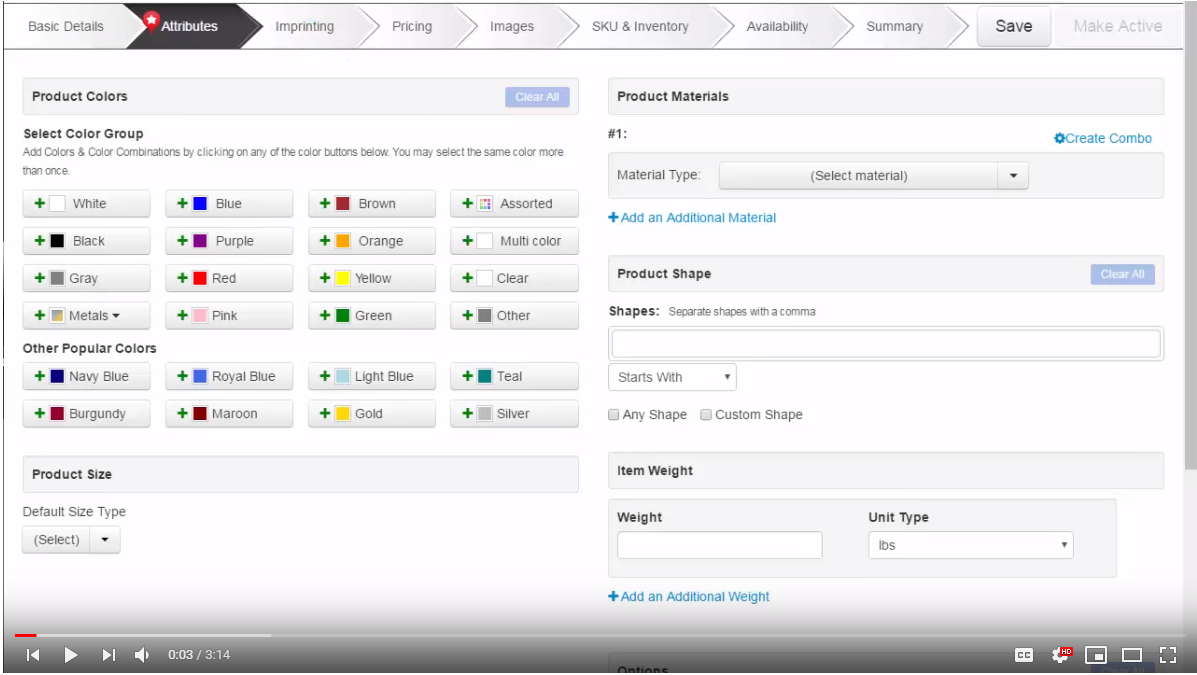Click the plus icon for Multi color
The image size is (1197, 675).
click(467, 241)
